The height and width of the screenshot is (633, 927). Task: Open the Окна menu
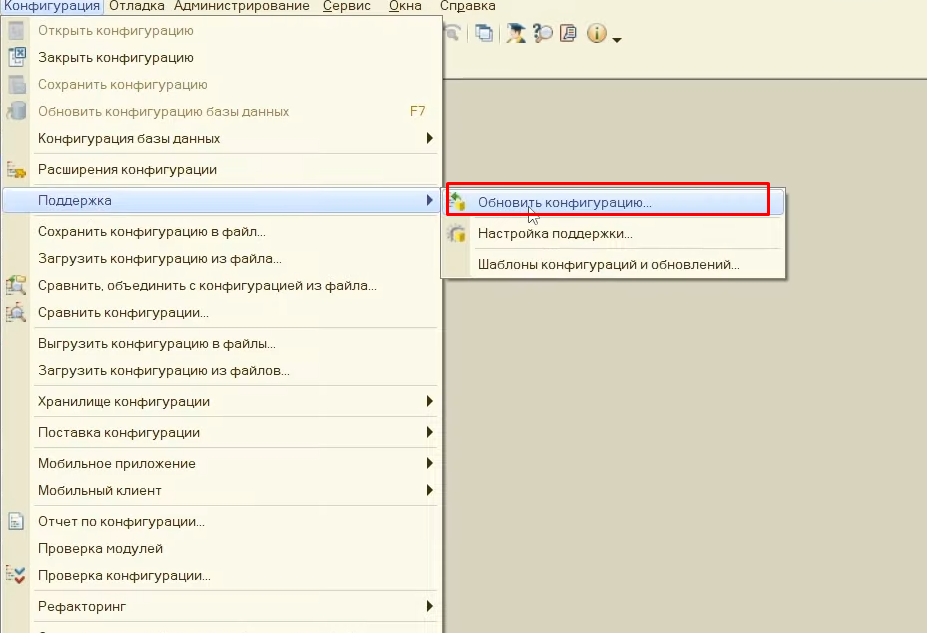(405, 7)
